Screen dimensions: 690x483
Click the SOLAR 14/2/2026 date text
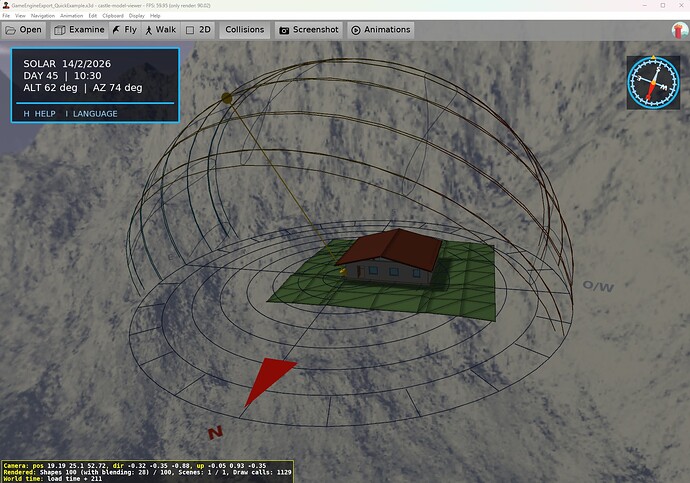[67, 64]
